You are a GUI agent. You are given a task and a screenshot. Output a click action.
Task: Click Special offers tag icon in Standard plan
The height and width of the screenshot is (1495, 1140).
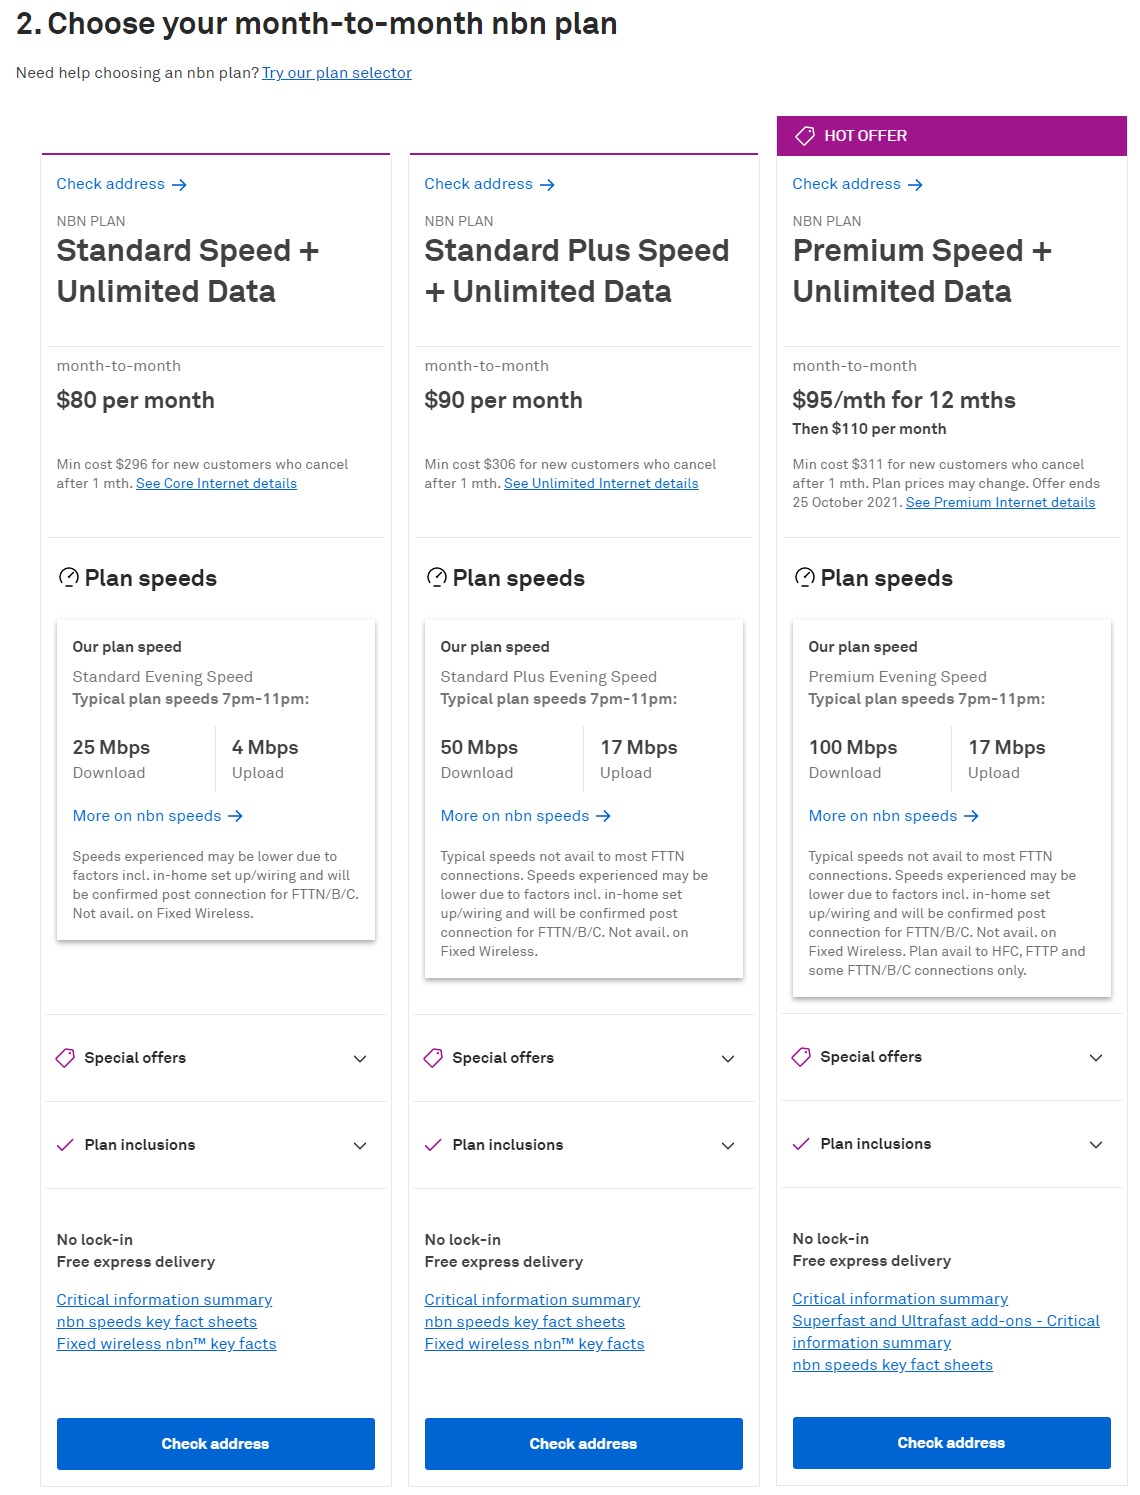tap(65, 1058)
